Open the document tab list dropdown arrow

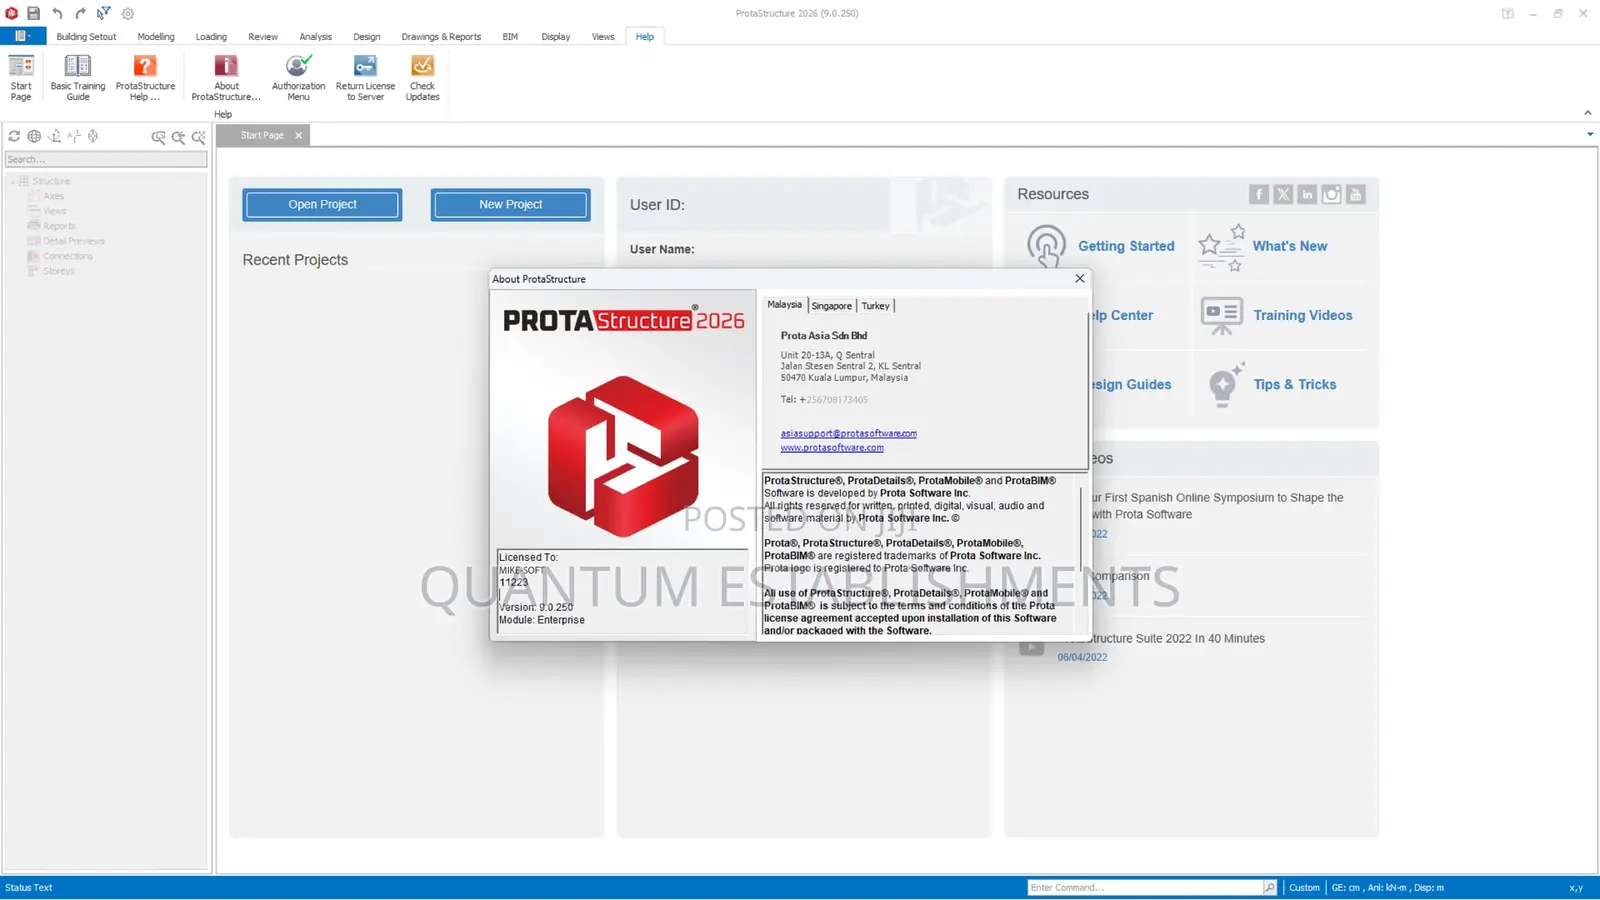point(1590,134)
